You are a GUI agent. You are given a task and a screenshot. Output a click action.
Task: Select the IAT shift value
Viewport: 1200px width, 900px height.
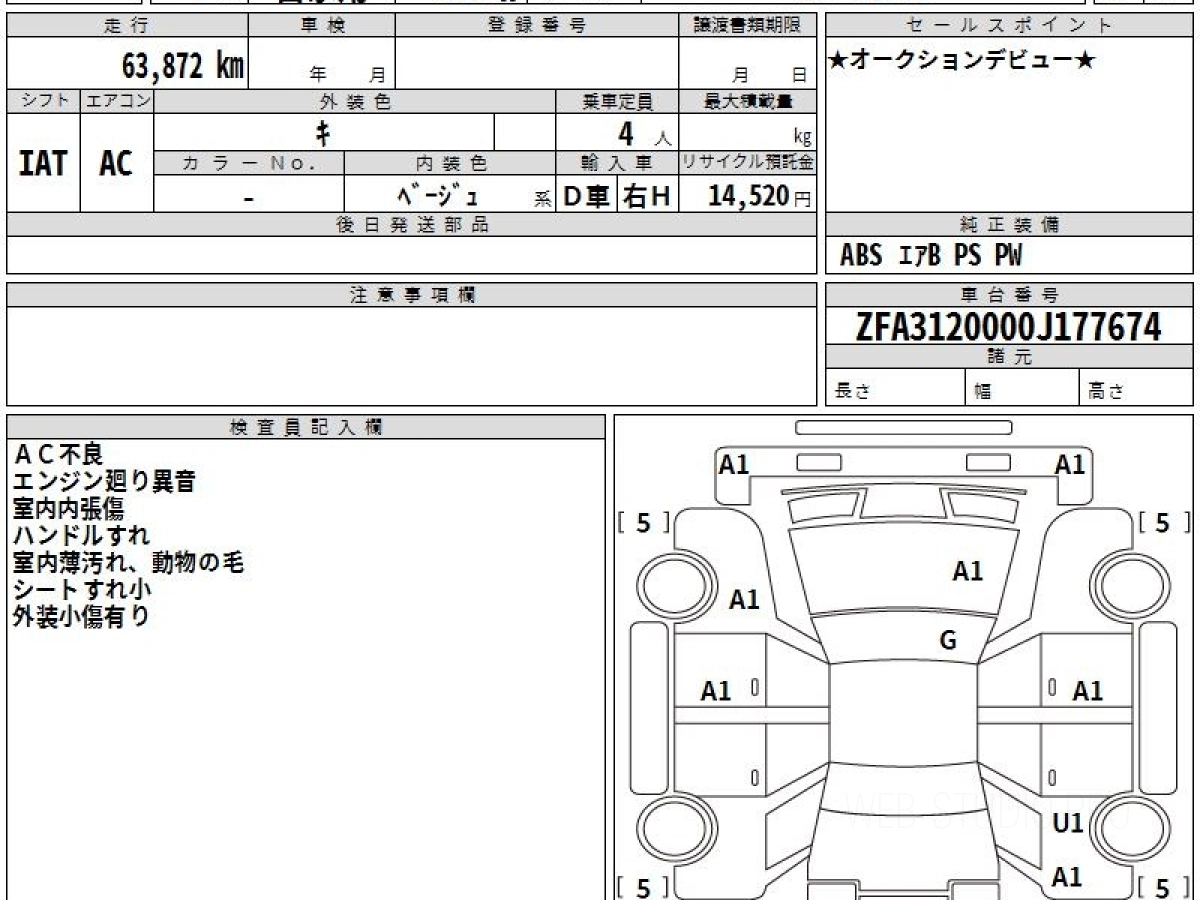pyautogui.click(x=43, y=164)
